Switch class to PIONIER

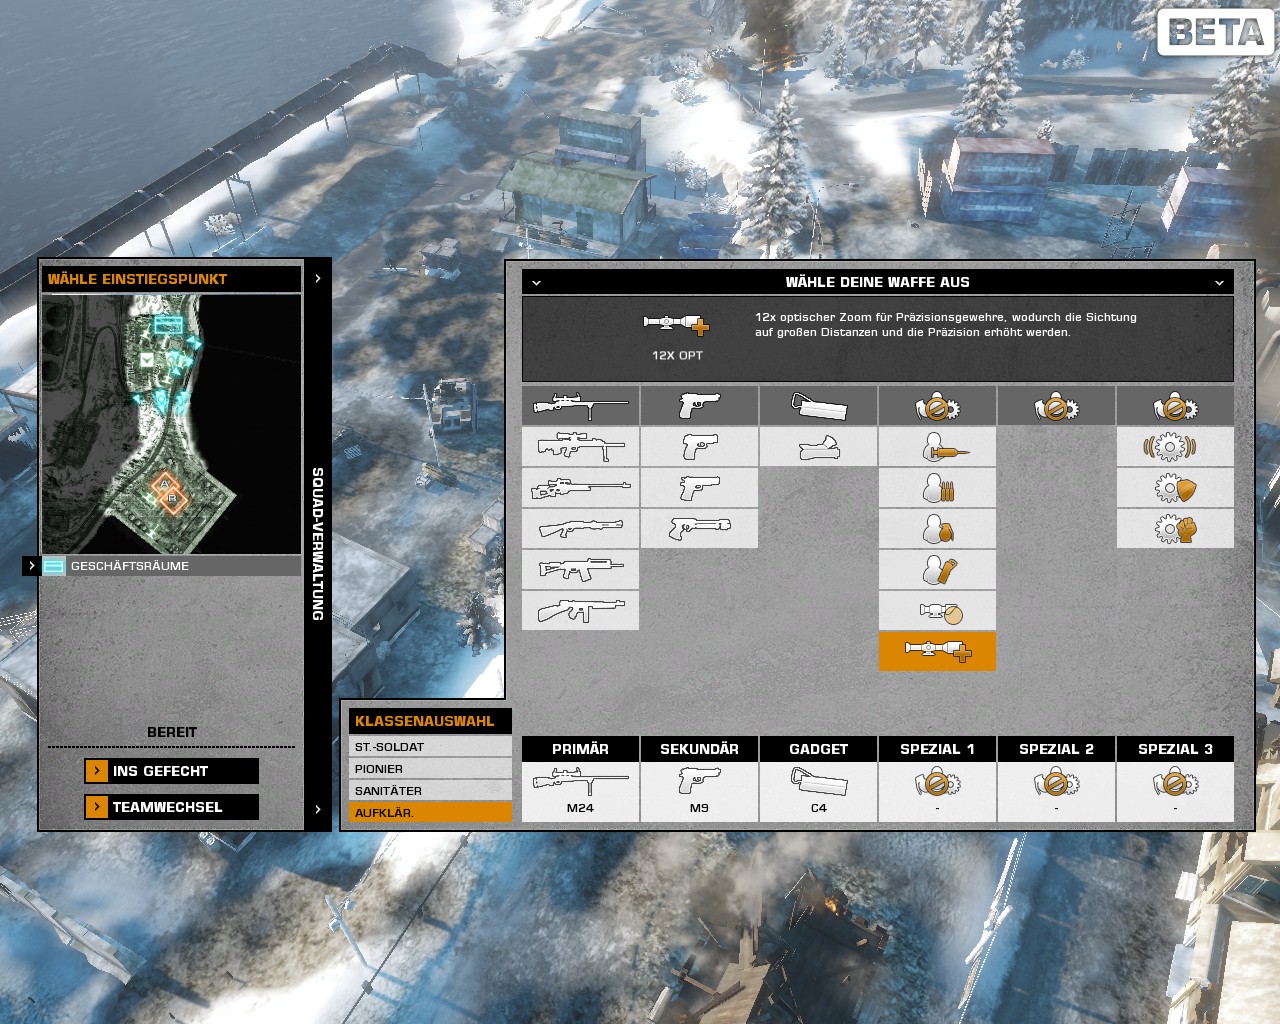430,769
